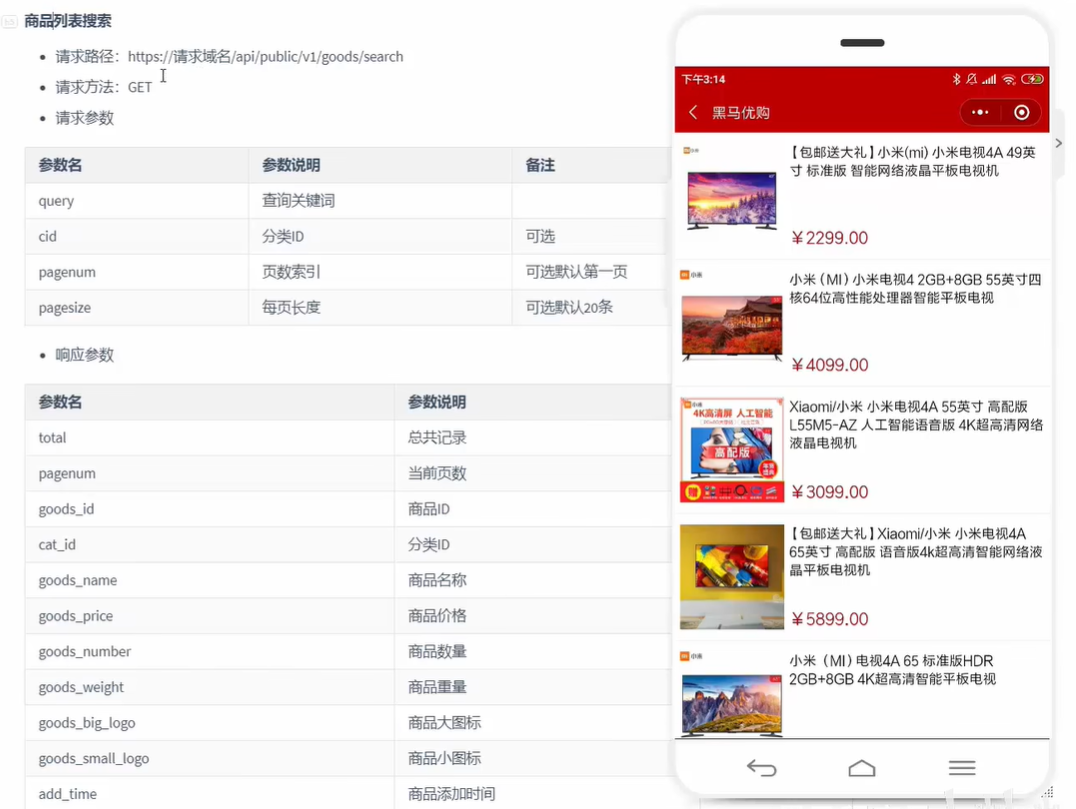Select product title L55M5-AZ 人工智能语音版
This screenshot has width=1076, height=809.
(x=916, y=425)
